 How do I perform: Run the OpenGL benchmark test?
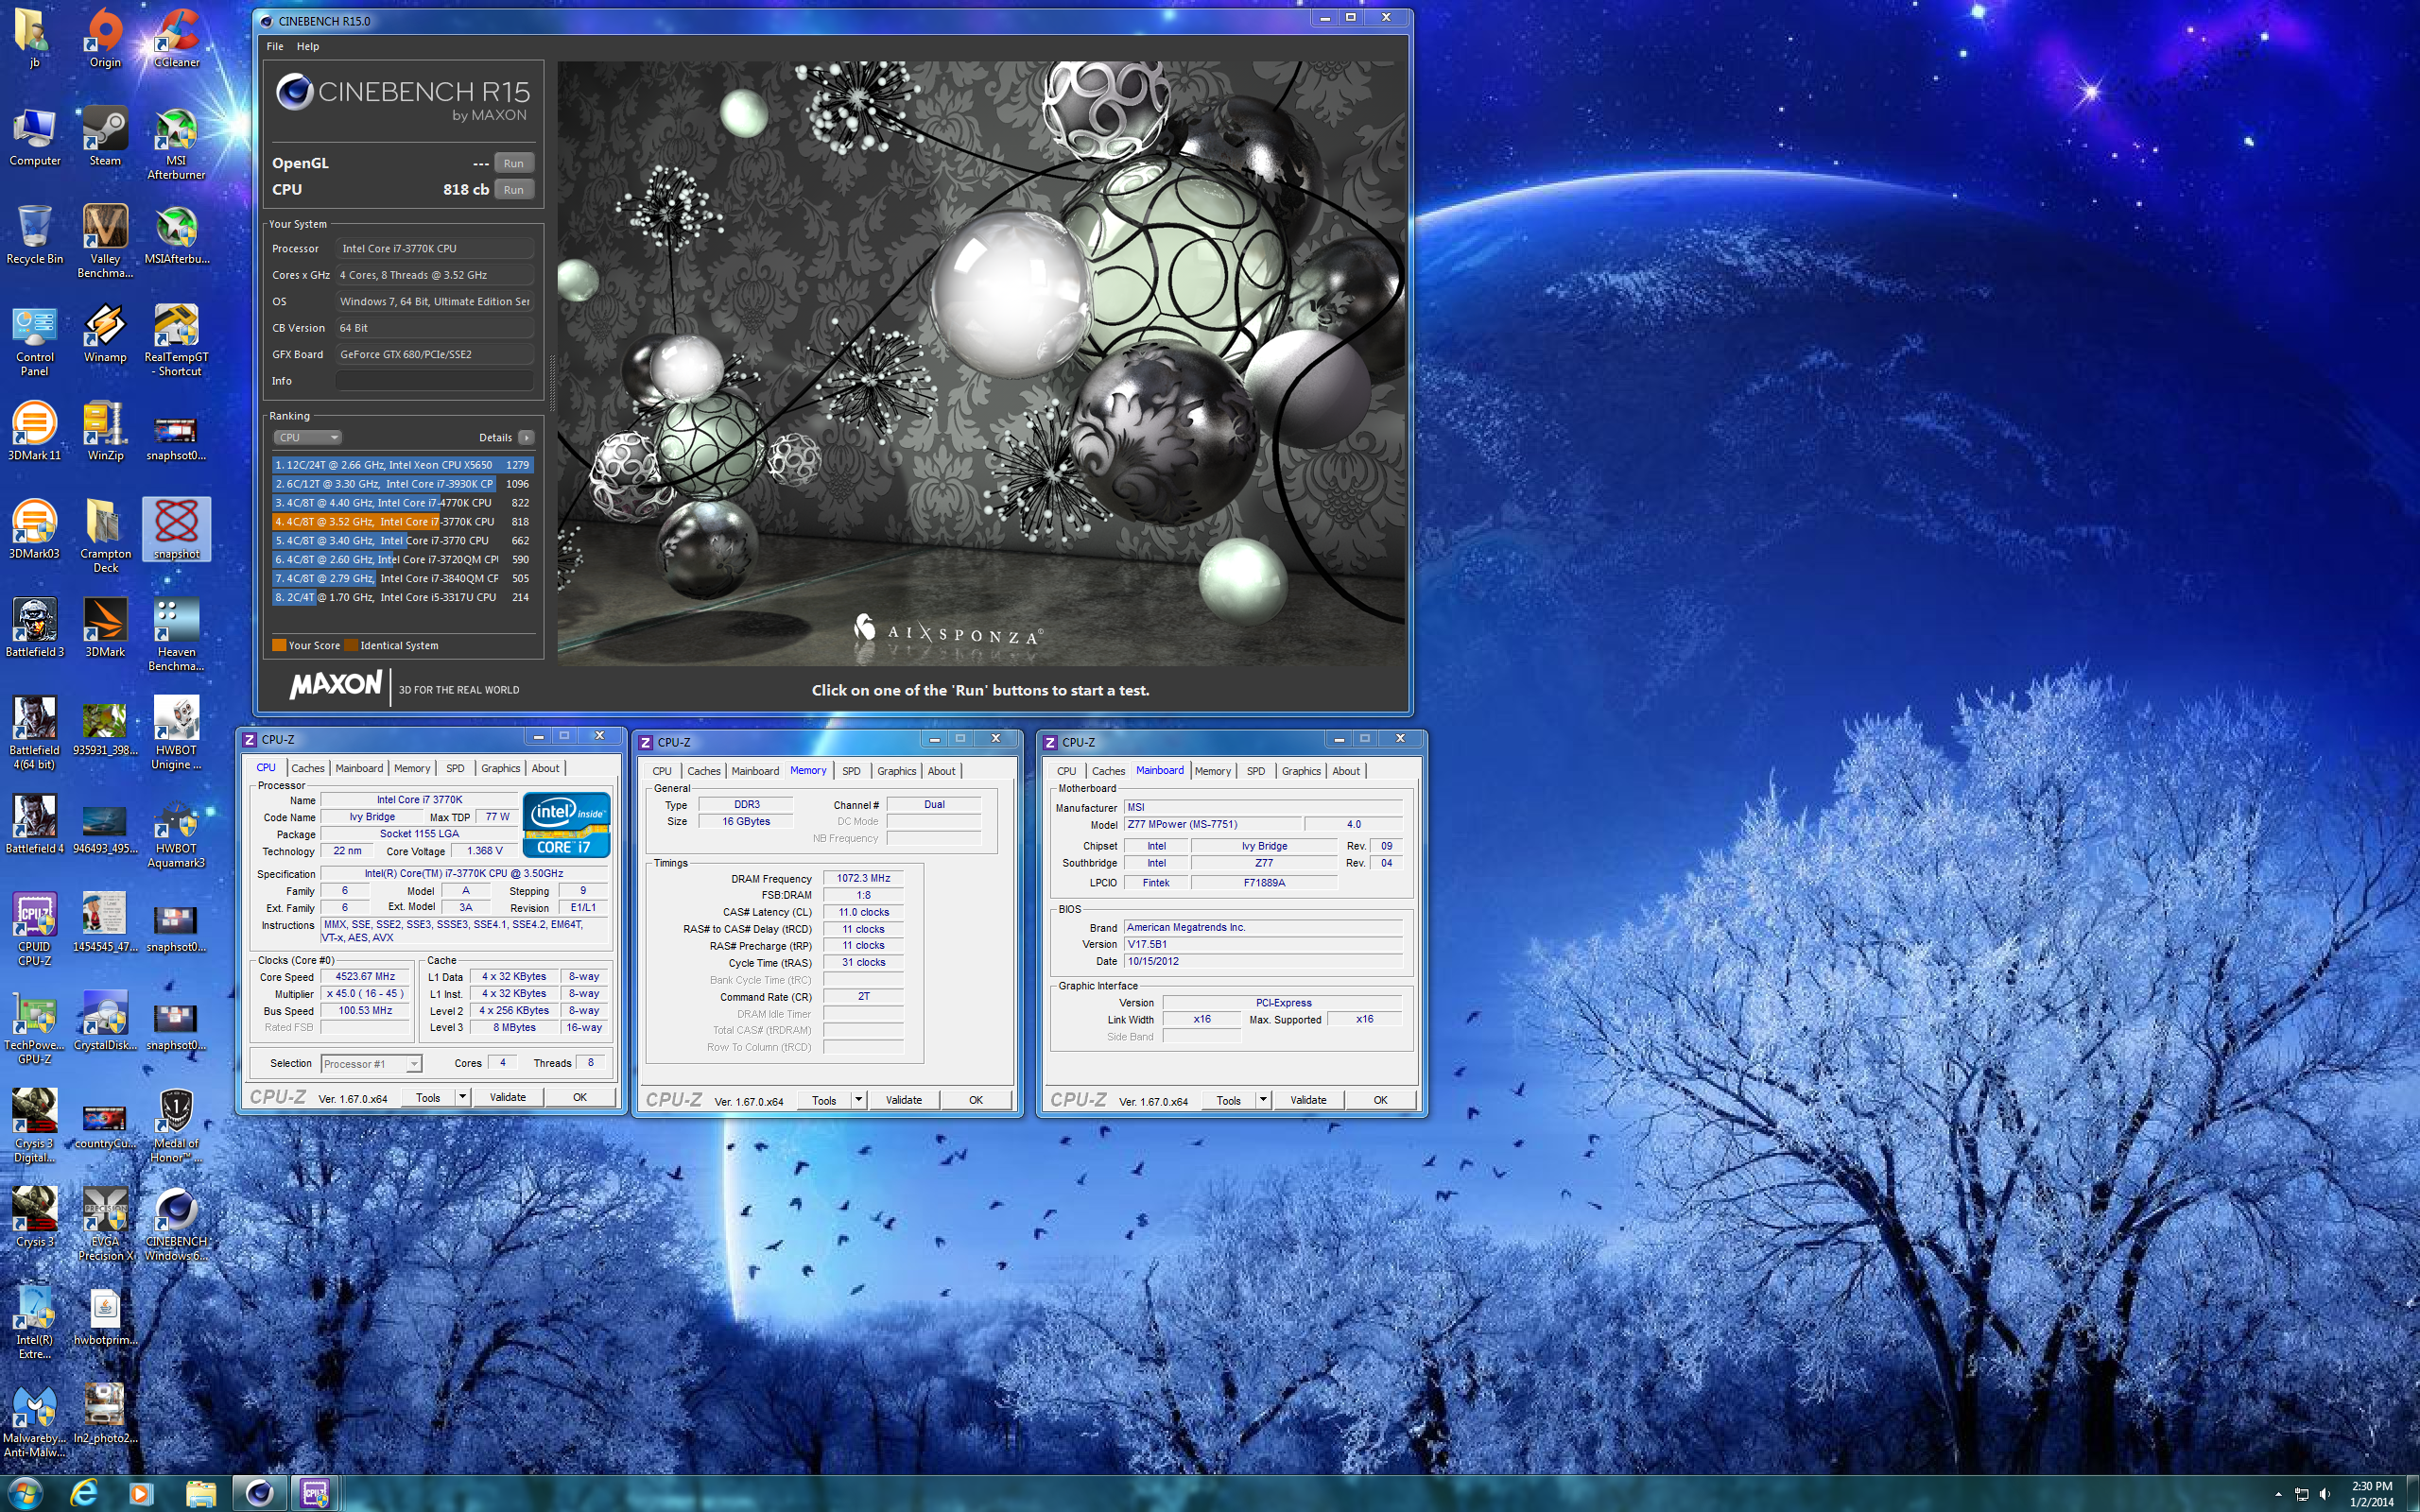point(513,163)
